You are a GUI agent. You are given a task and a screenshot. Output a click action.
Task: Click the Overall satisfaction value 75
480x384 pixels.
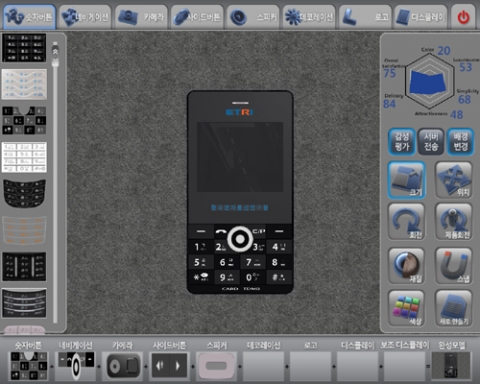(x=389, y=73)
